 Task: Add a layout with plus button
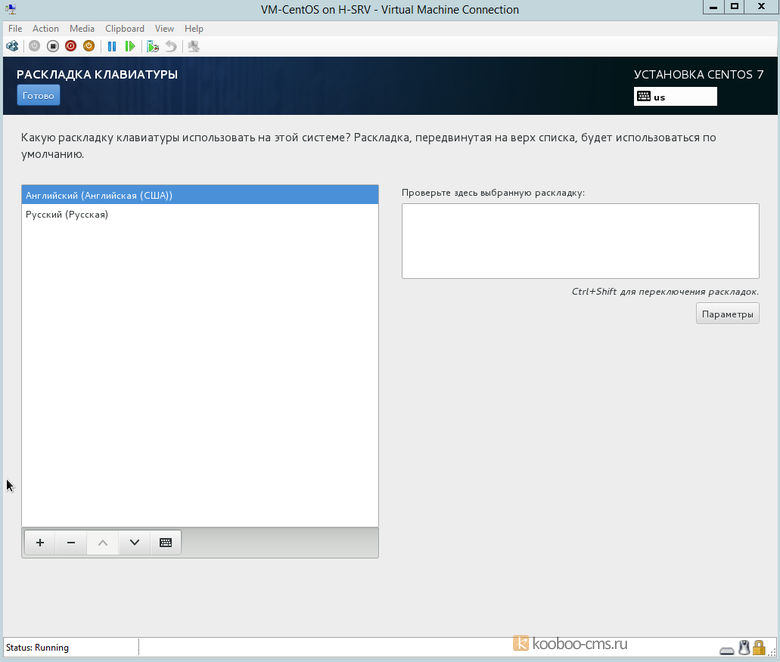40,542
